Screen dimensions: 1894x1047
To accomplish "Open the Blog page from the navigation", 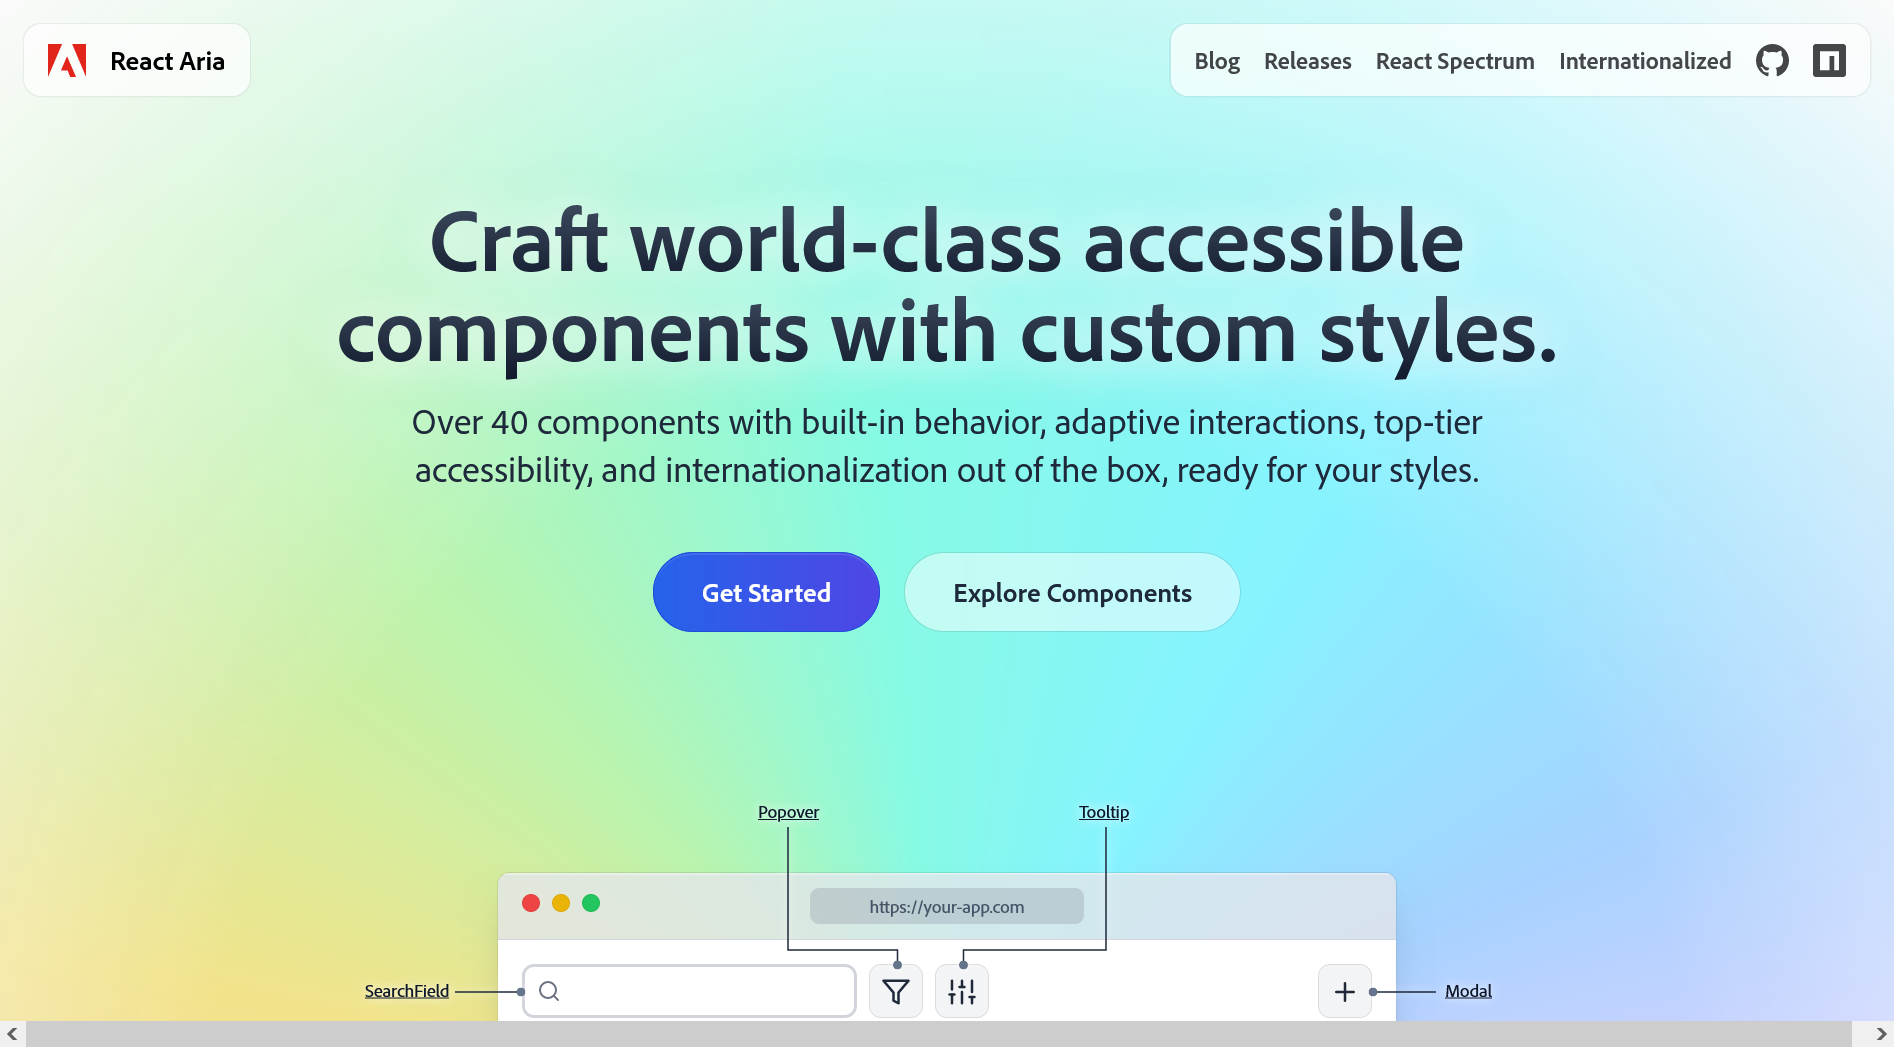I will [x=1216, y=61].
